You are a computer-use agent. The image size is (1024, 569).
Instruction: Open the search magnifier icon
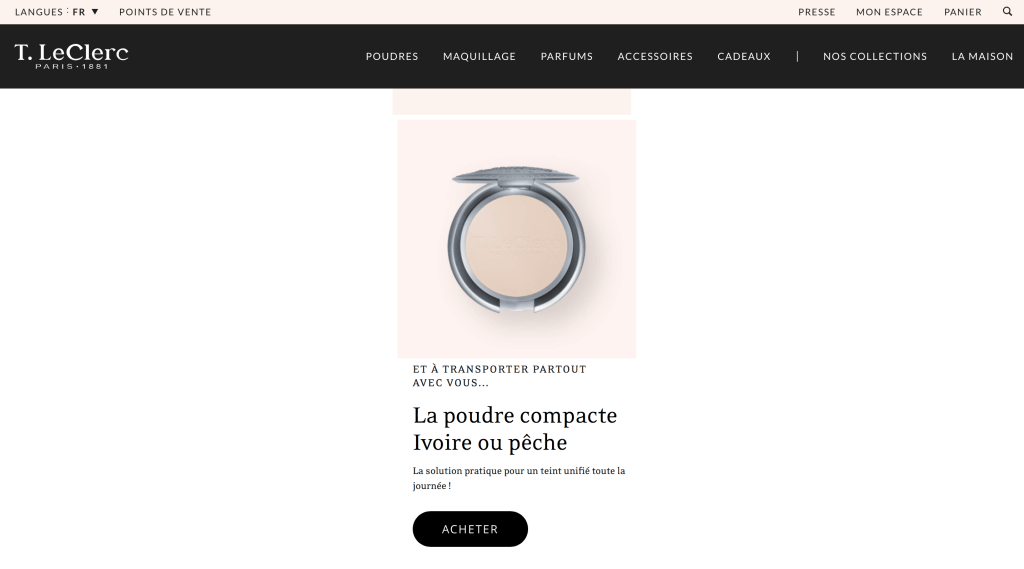pyautogui.click(x=1007, y=11)
